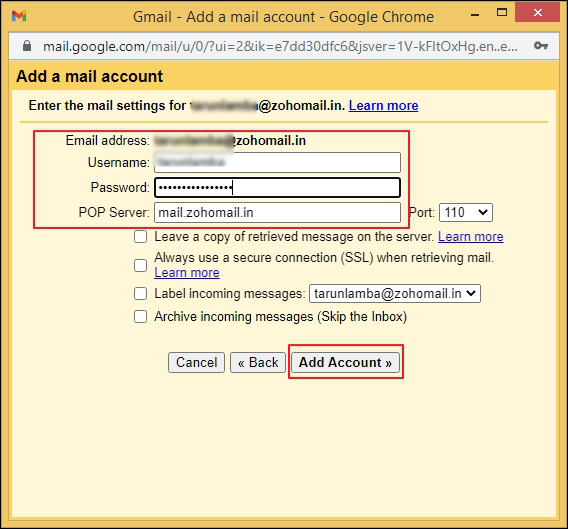
Task: Click the lock icon in address bar
Action: pos(27,46)
